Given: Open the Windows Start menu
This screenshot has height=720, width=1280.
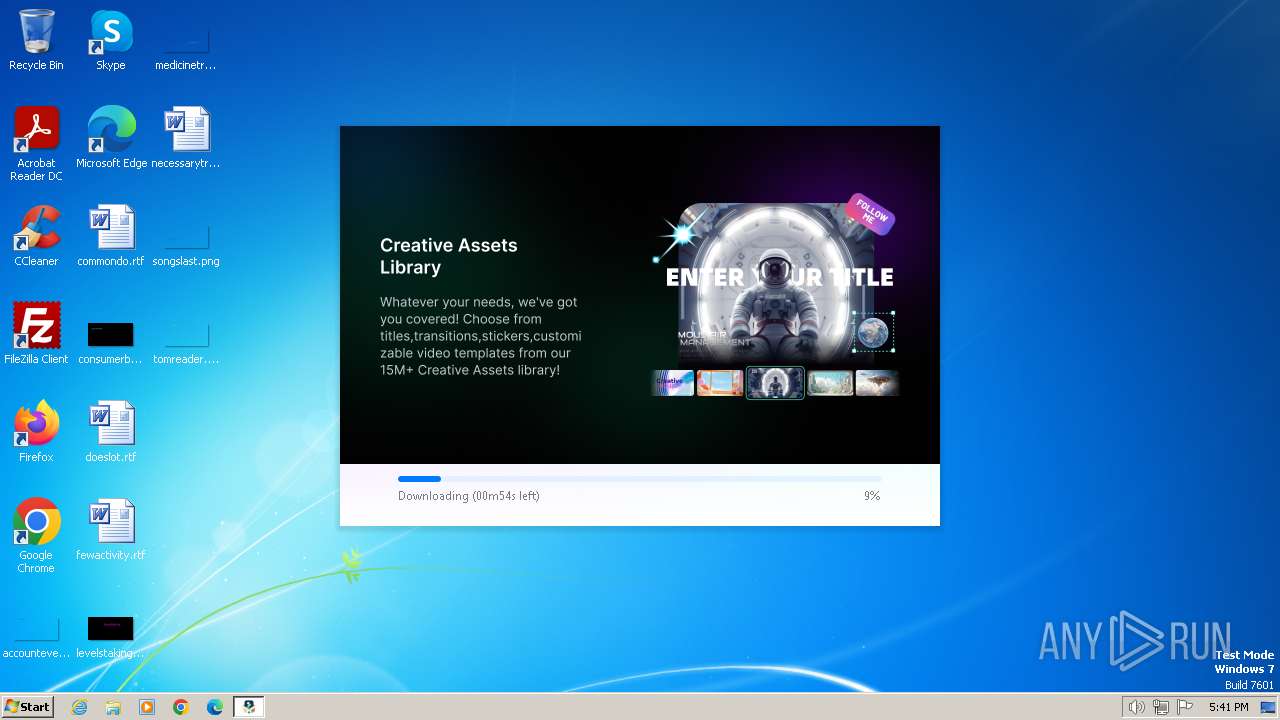Looking at the screenshot, I should coord(27,706).
